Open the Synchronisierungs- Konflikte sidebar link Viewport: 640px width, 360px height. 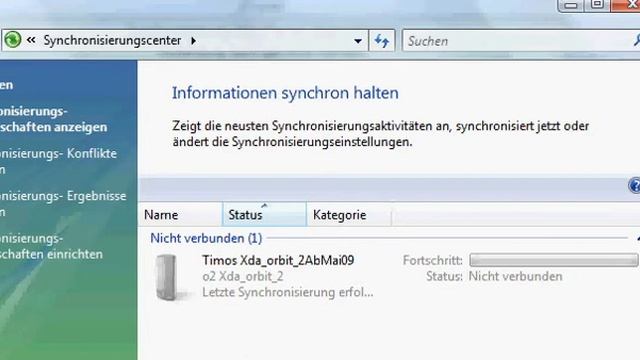[x=58, y=161]
